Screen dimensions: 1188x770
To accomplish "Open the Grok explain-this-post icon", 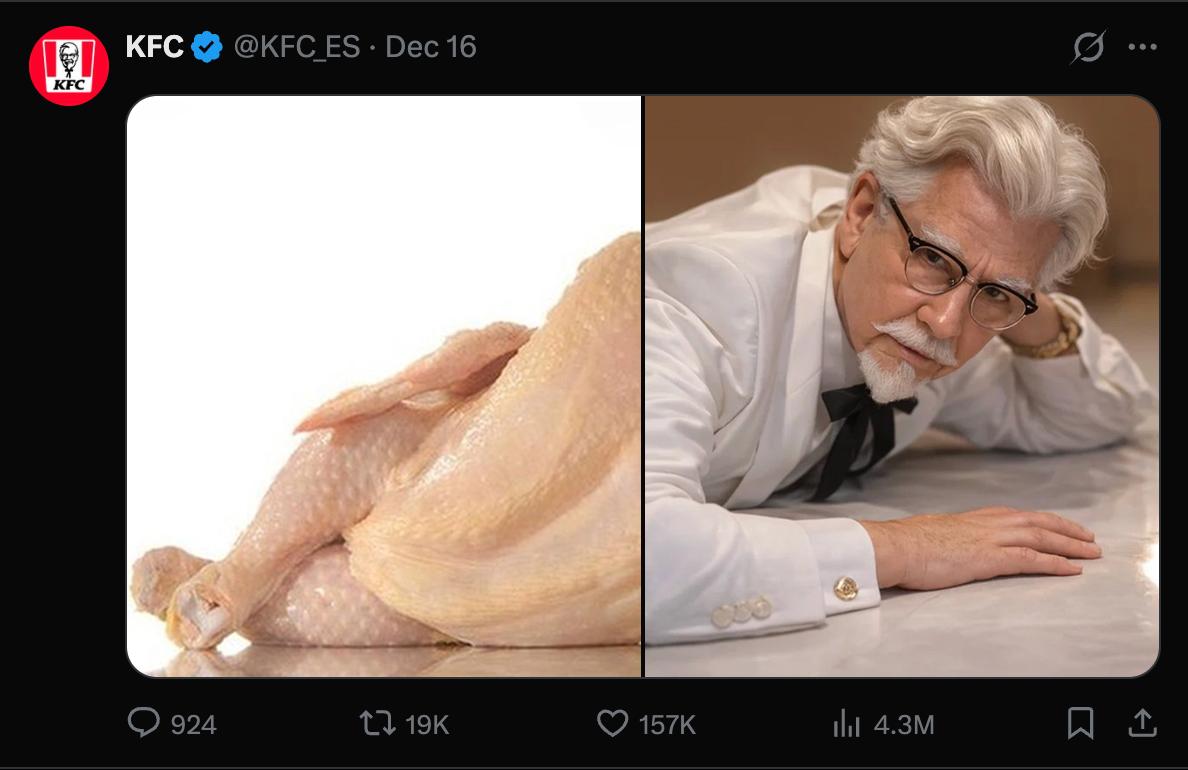I will (x=1088, y=47).
